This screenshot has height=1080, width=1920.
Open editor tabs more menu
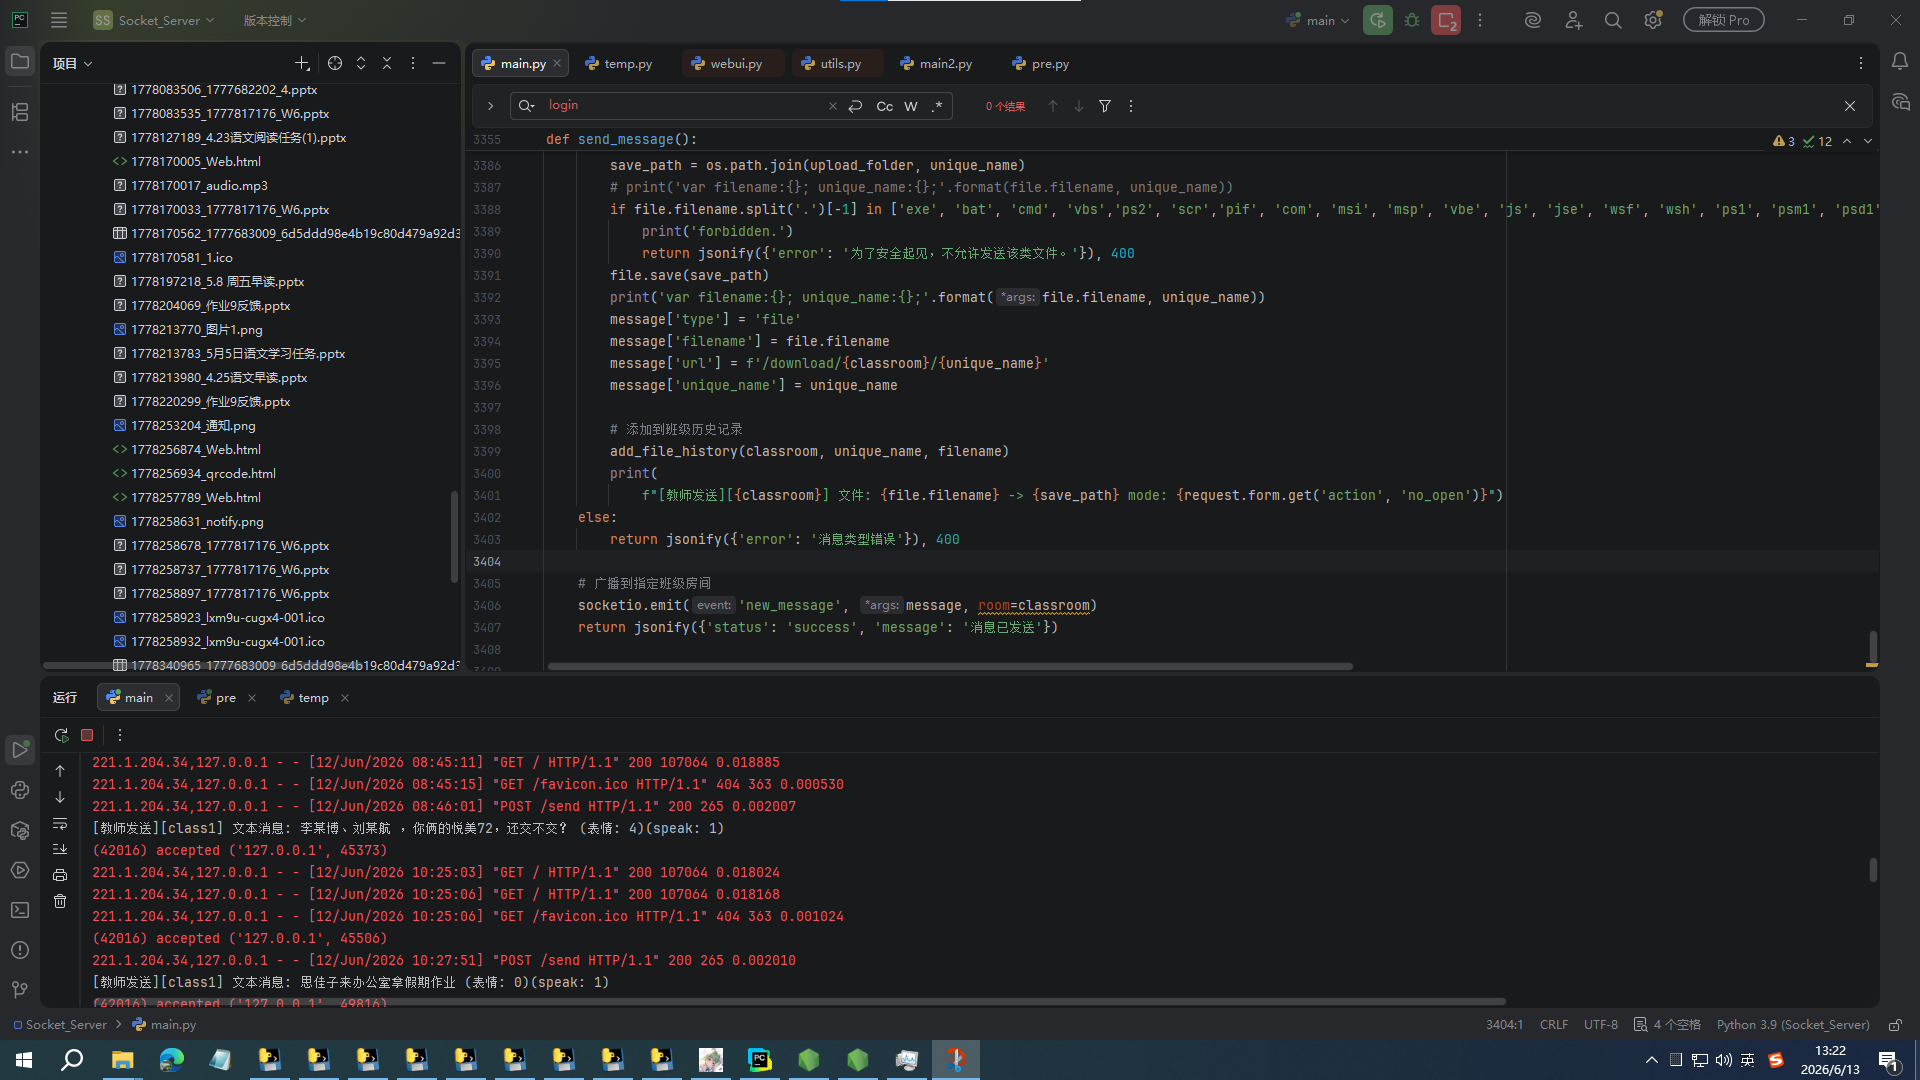pos(1861,63)
